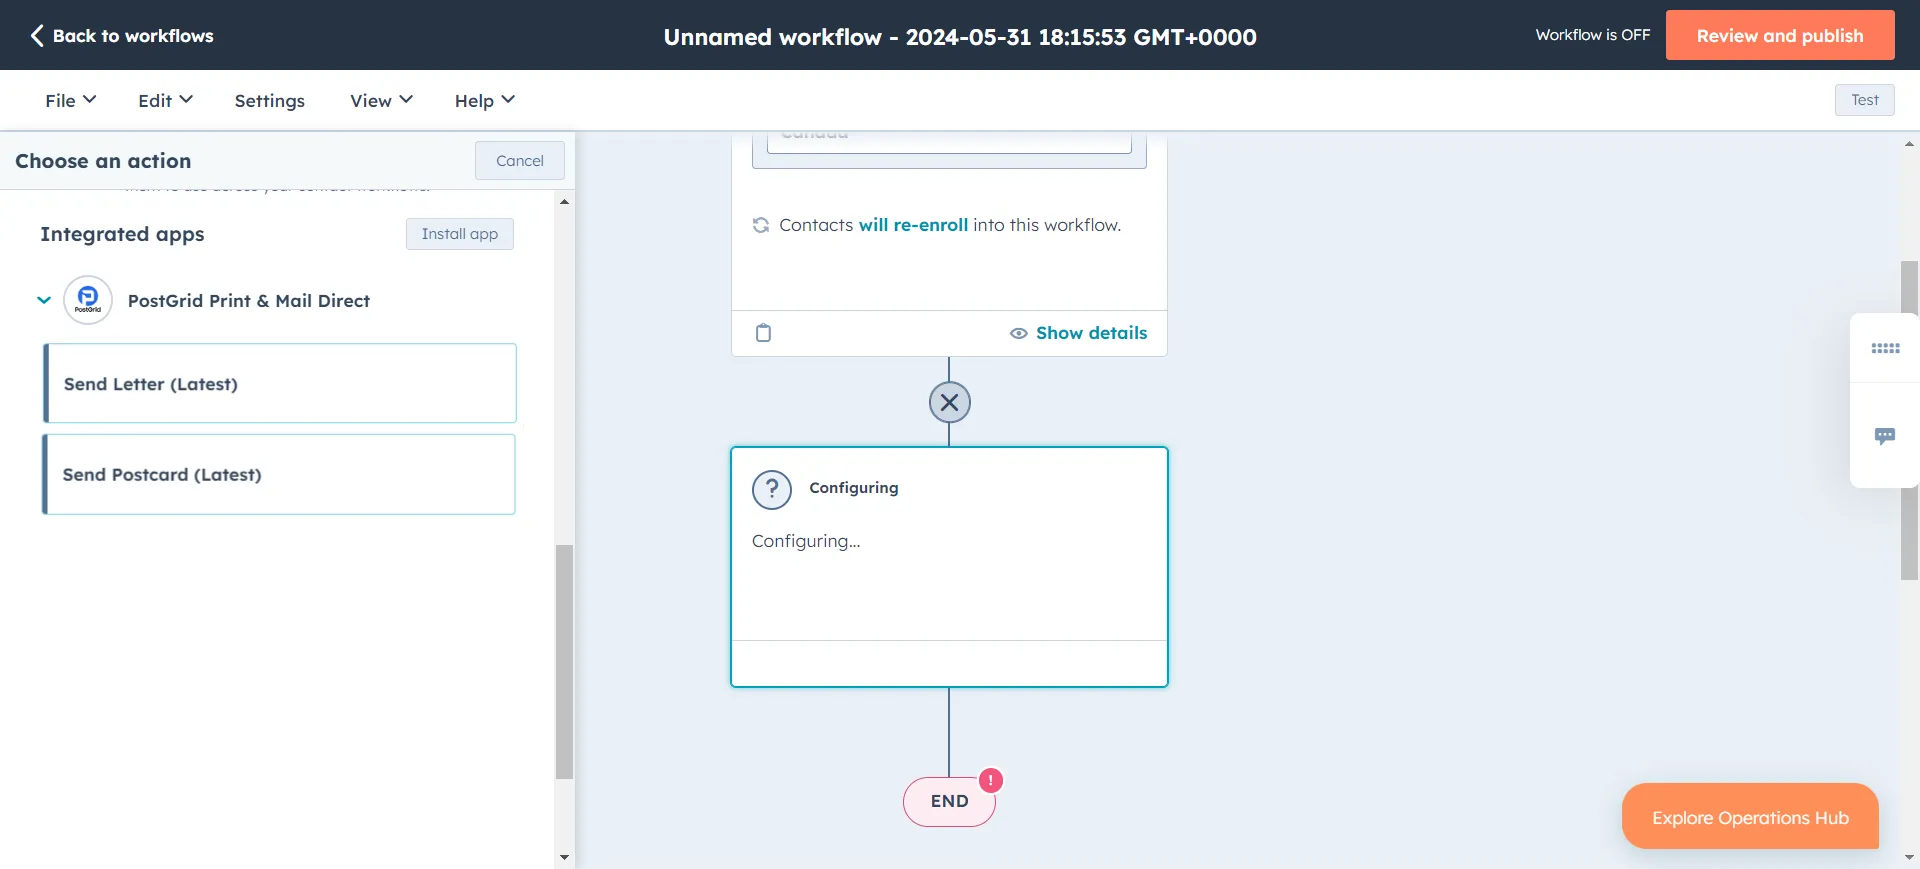Select Send Postcard (Latest) action
This screenshot has height=869, width=1920.
[x=279, y=474]
